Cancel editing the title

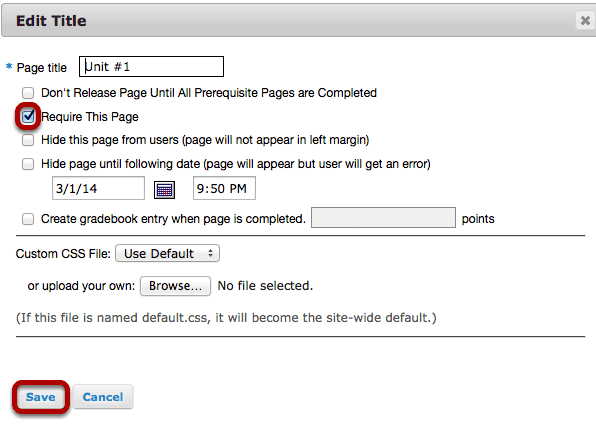[103, 397]
